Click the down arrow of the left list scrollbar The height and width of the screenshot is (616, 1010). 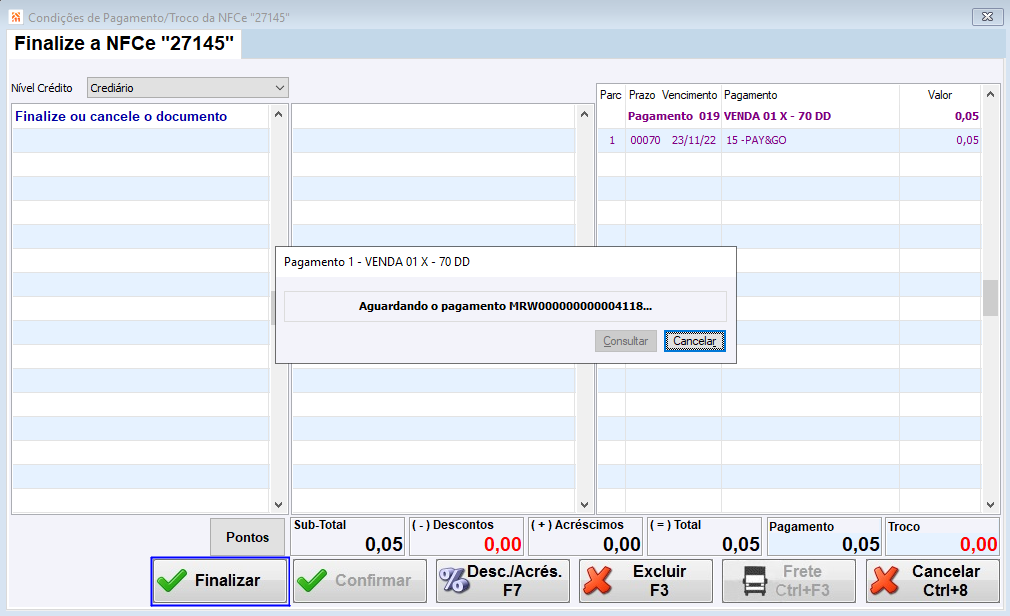278,505
